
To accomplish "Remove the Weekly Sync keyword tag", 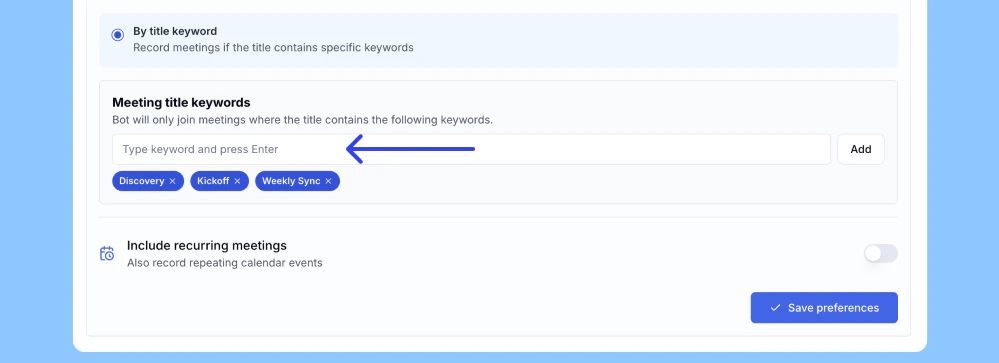I will click(x=328, y=181).
